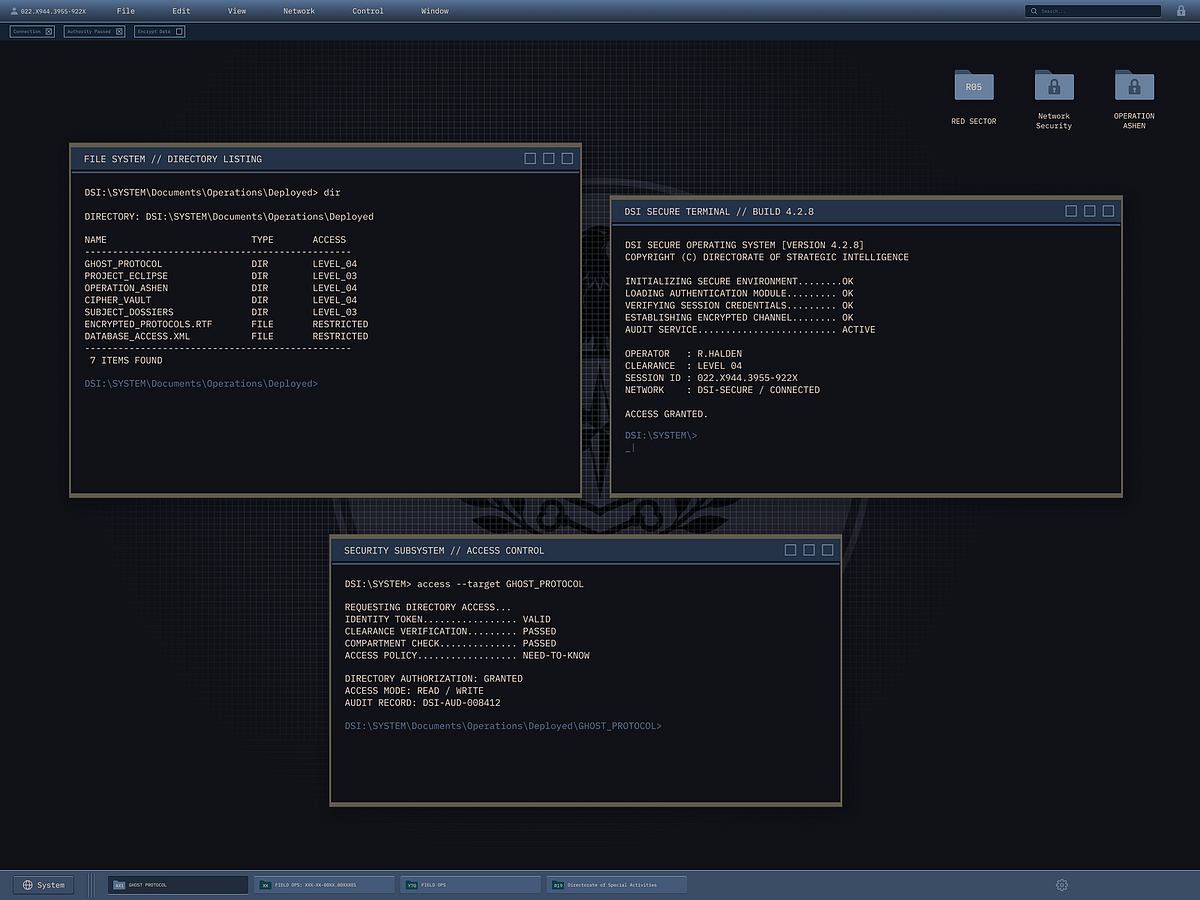Select DATABASE_ACCESS.XML file row
Viewport: 1200px width, 900px height.
226,336
